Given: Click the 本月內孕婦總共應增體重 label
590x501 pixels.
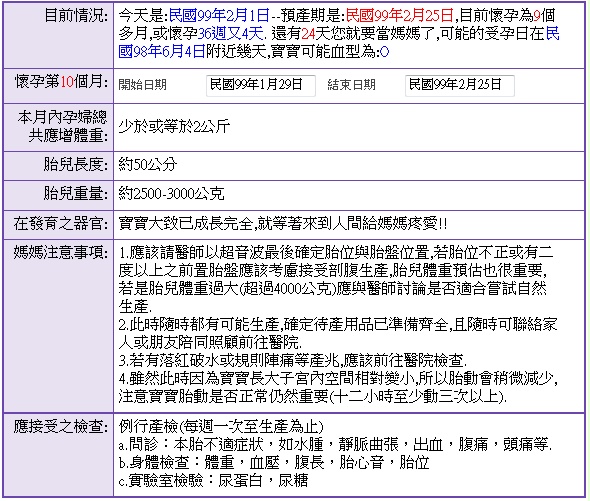Looking at the screenshot, I should [62, 126].
